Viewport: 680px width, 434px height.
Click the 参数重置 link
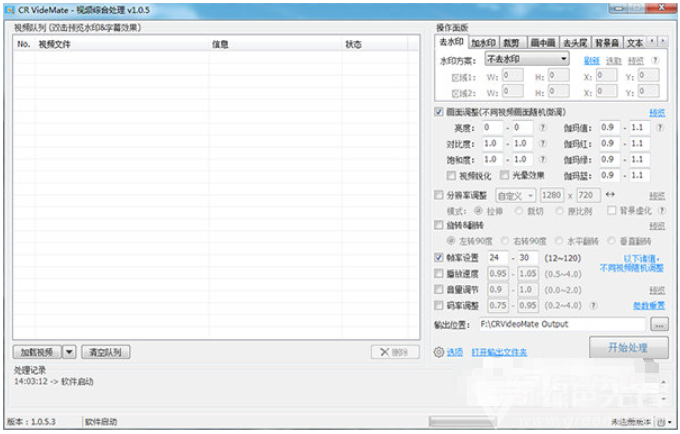[649, 306]
